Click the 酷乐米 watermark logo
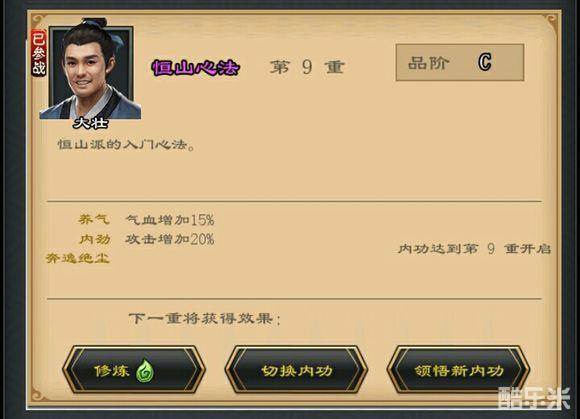The image size is (580, 419). (534, 398)
